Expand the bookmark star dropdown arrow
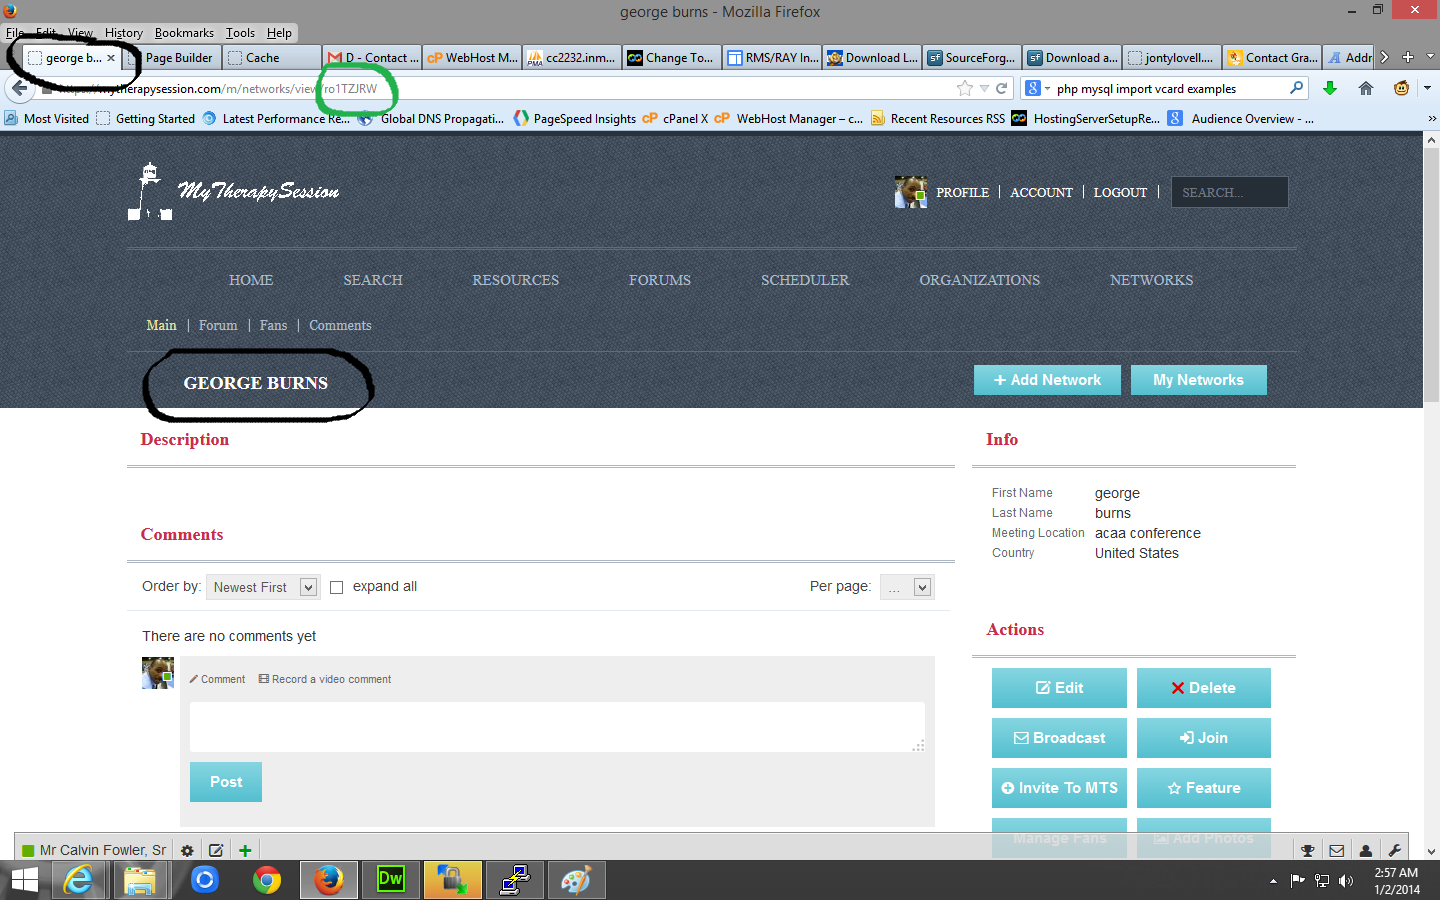Screen dimensions: 1440x900 (x=984, y=88)
